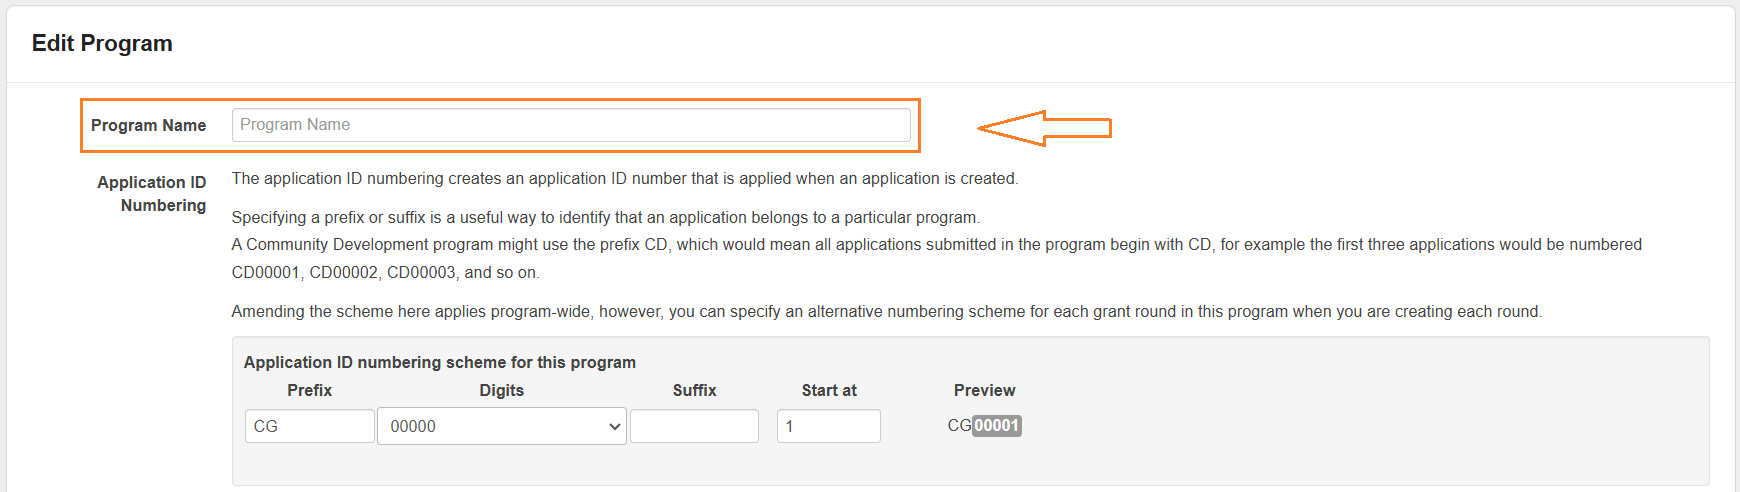Select the Start at number field
Screen dimensions: 1740x492
tap(828, 426)
